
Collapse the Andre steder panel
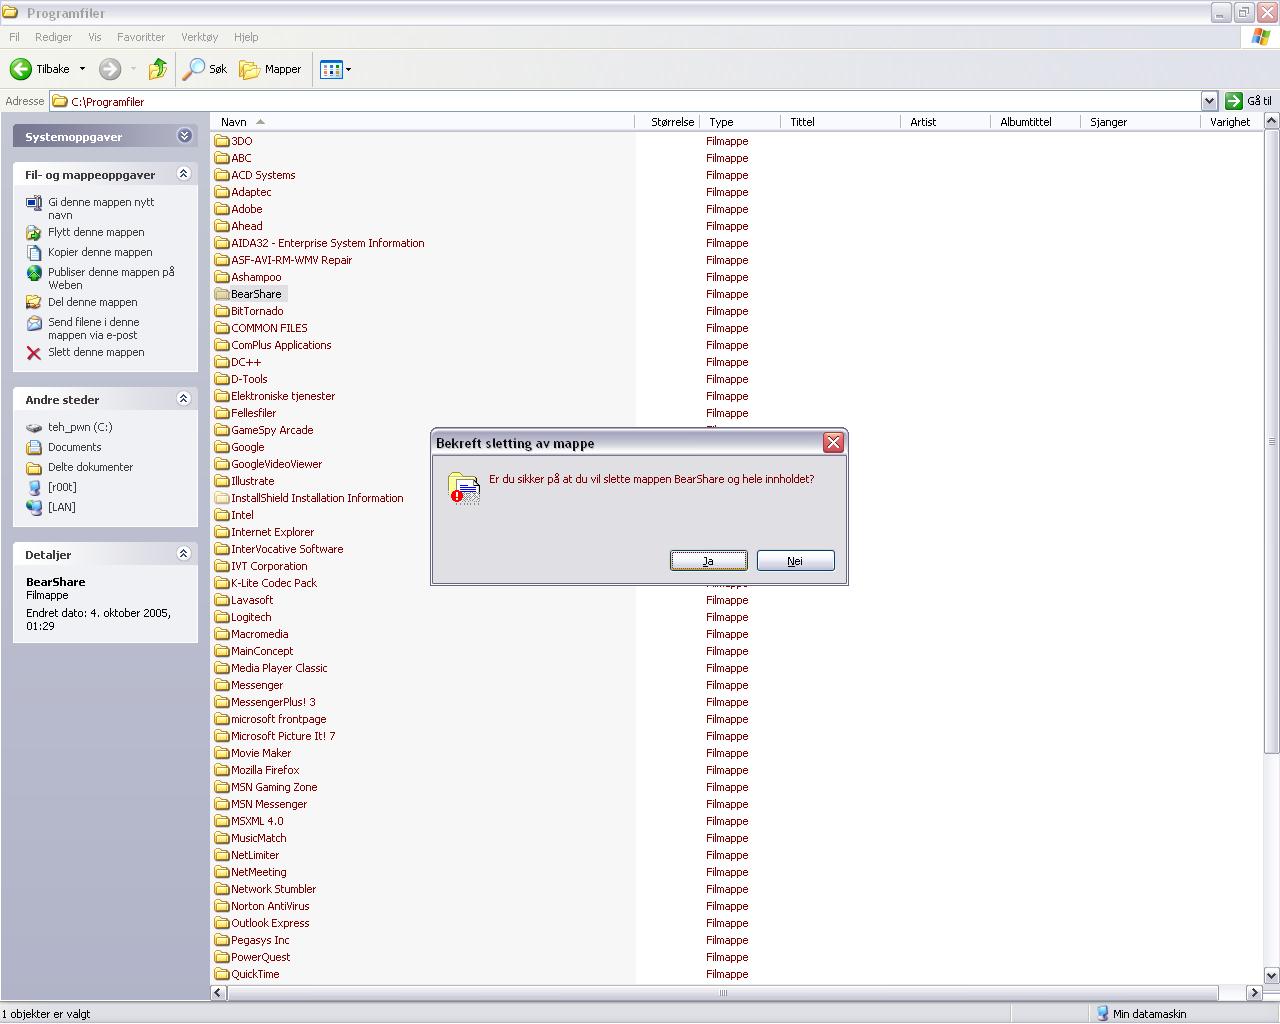click(184, 399)
